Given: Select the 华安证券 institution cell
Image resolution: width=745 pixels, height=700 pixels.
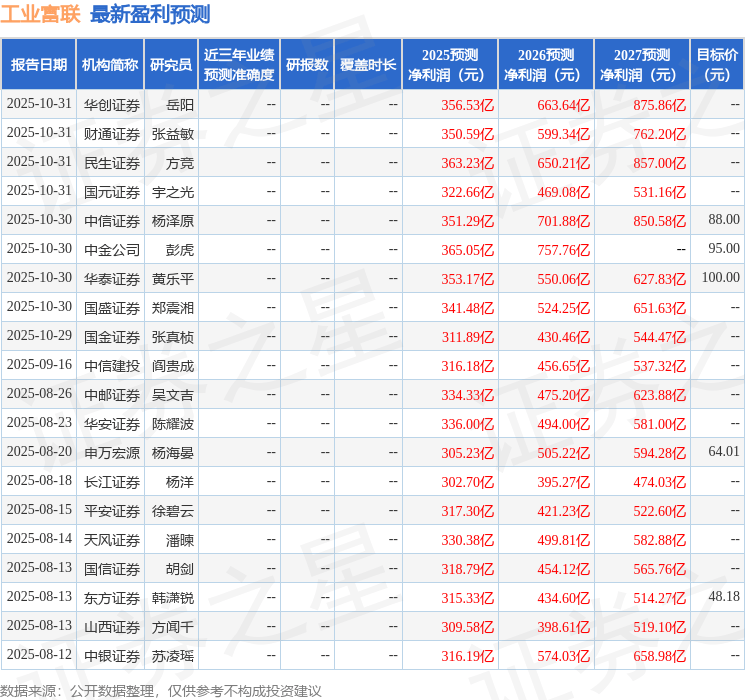Looking at the screenshot, I should pos(112,424).
